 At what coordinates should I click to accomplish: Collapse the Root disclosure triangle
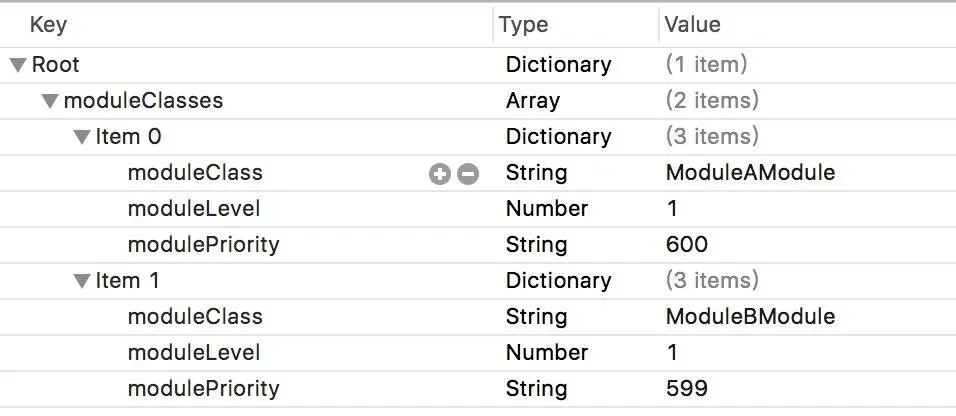pos(18,66)
